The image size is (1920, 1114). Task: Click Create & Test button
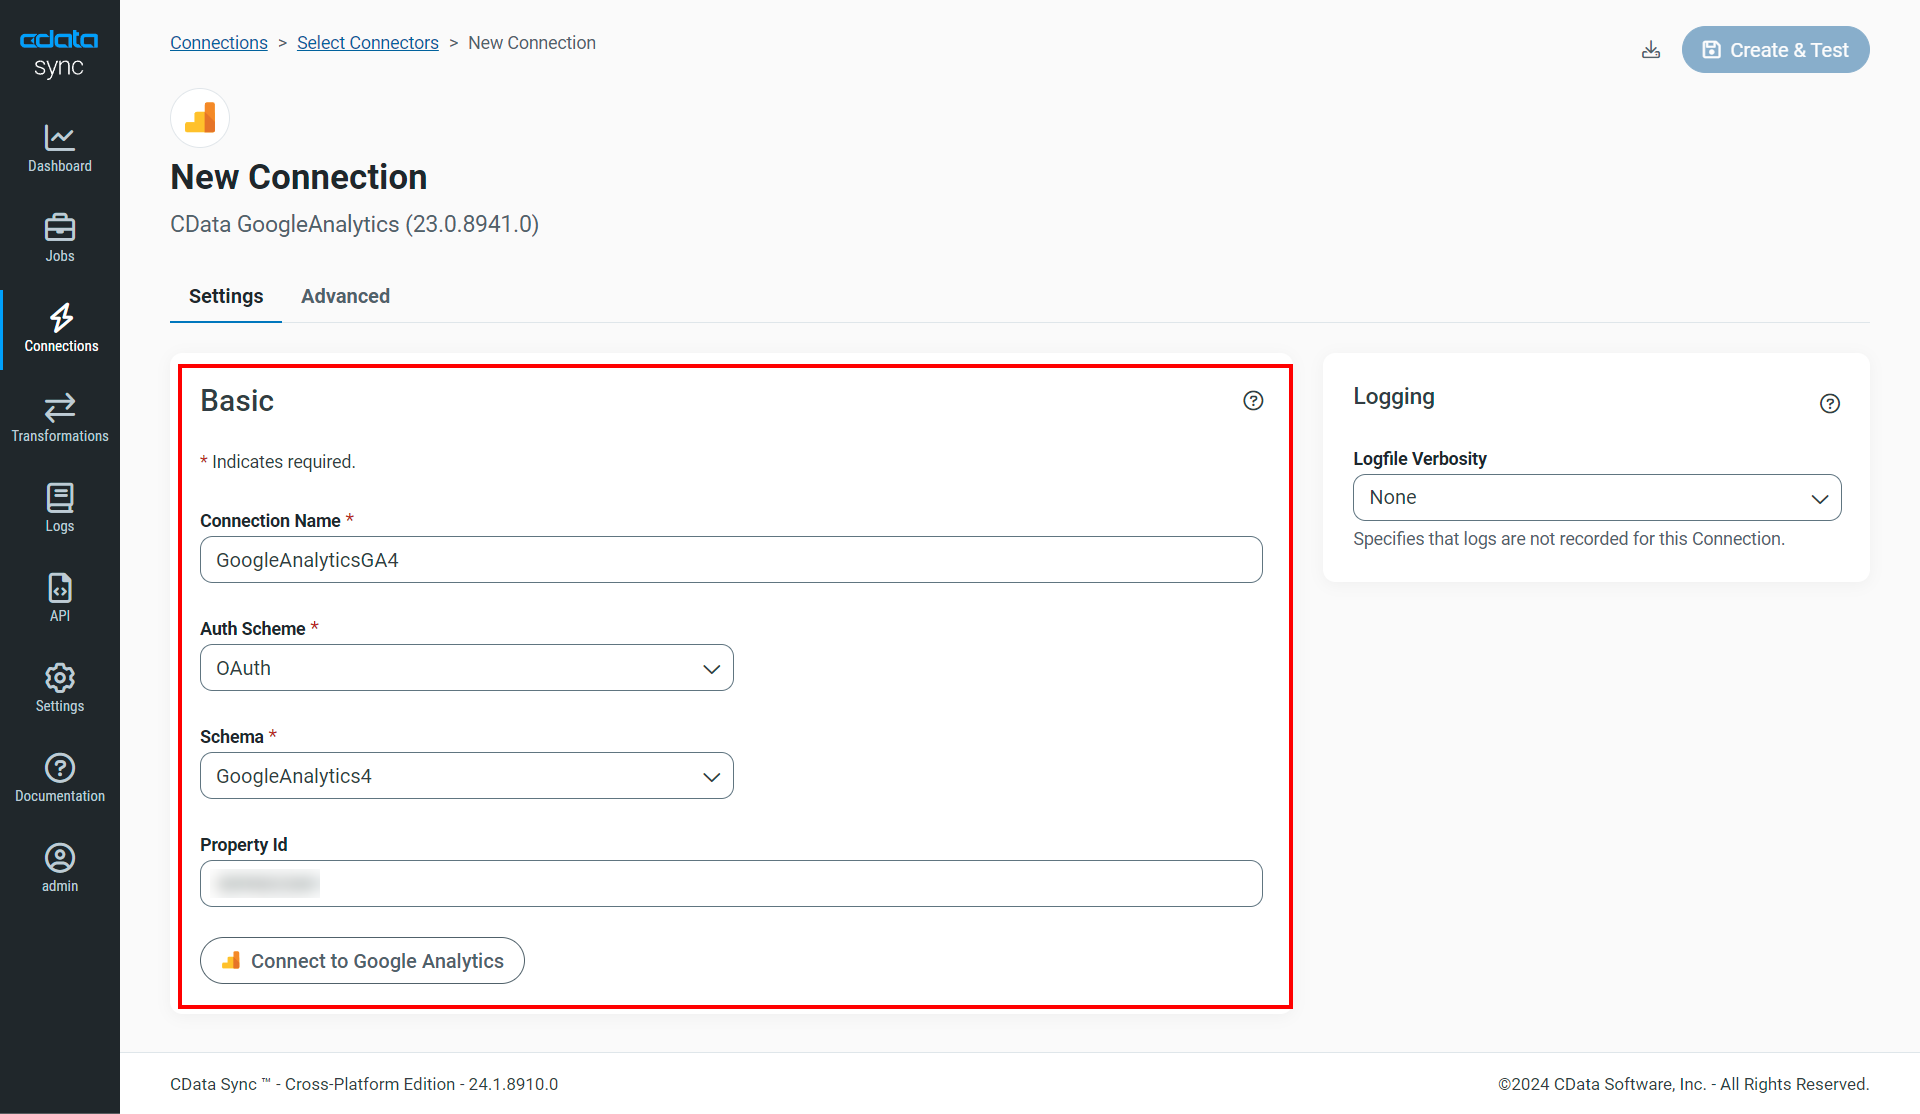(1776, 50)
